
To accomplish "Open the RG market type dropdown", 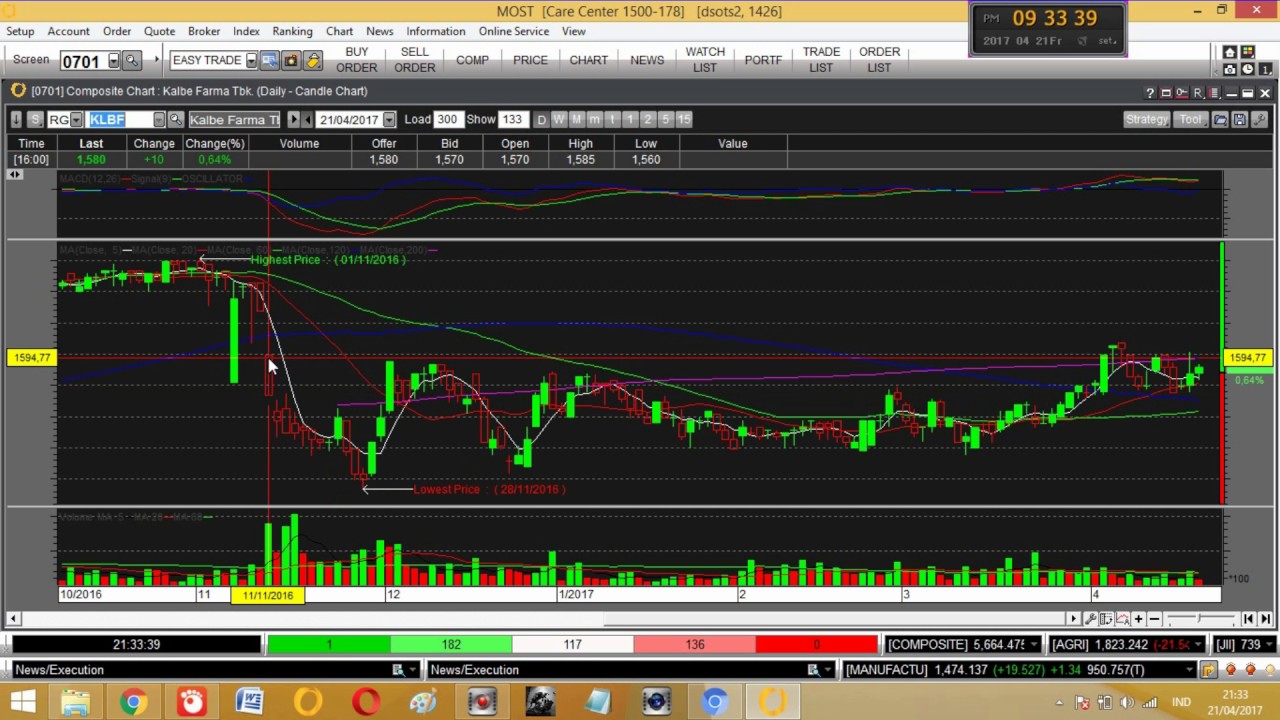I will pyautogui.click(x=76, y=120).
